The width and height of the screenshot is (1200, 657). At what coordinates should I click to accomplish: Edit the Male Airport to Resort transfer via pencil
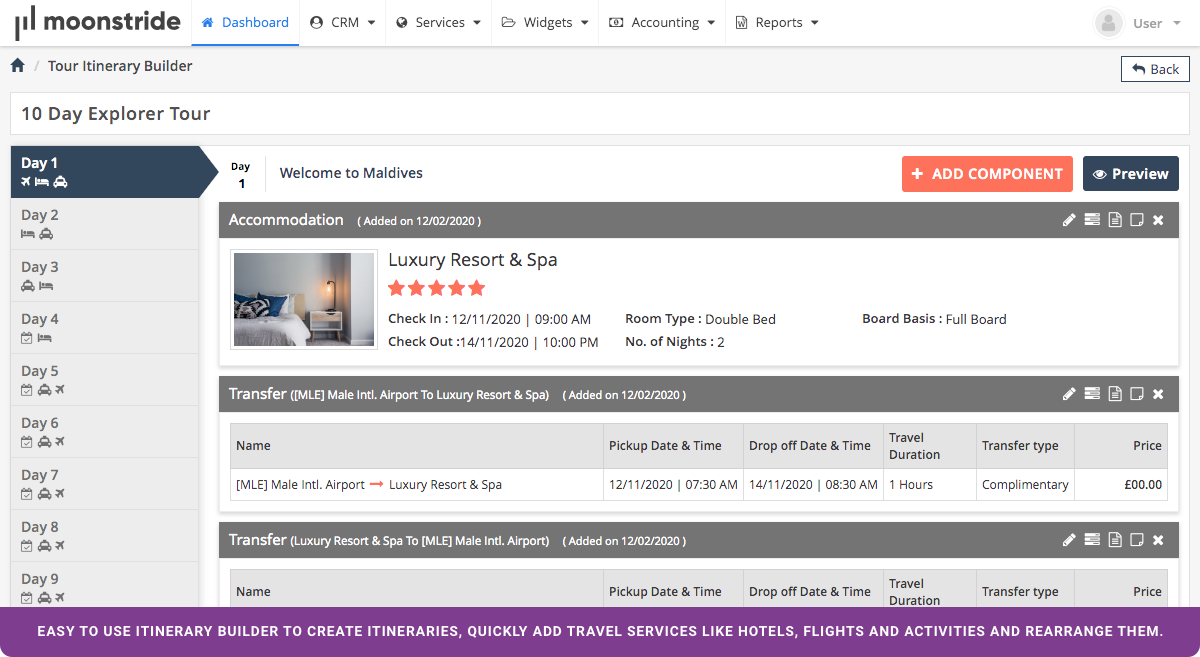tap(1069, 394)
